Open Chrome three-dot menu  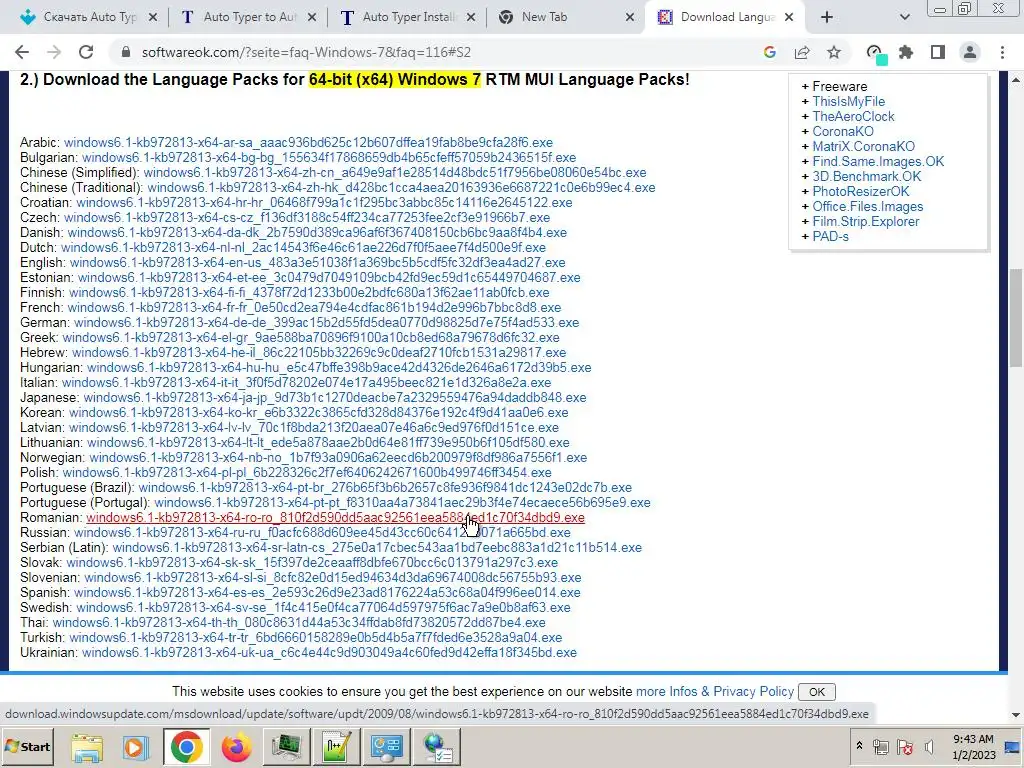1002,52
